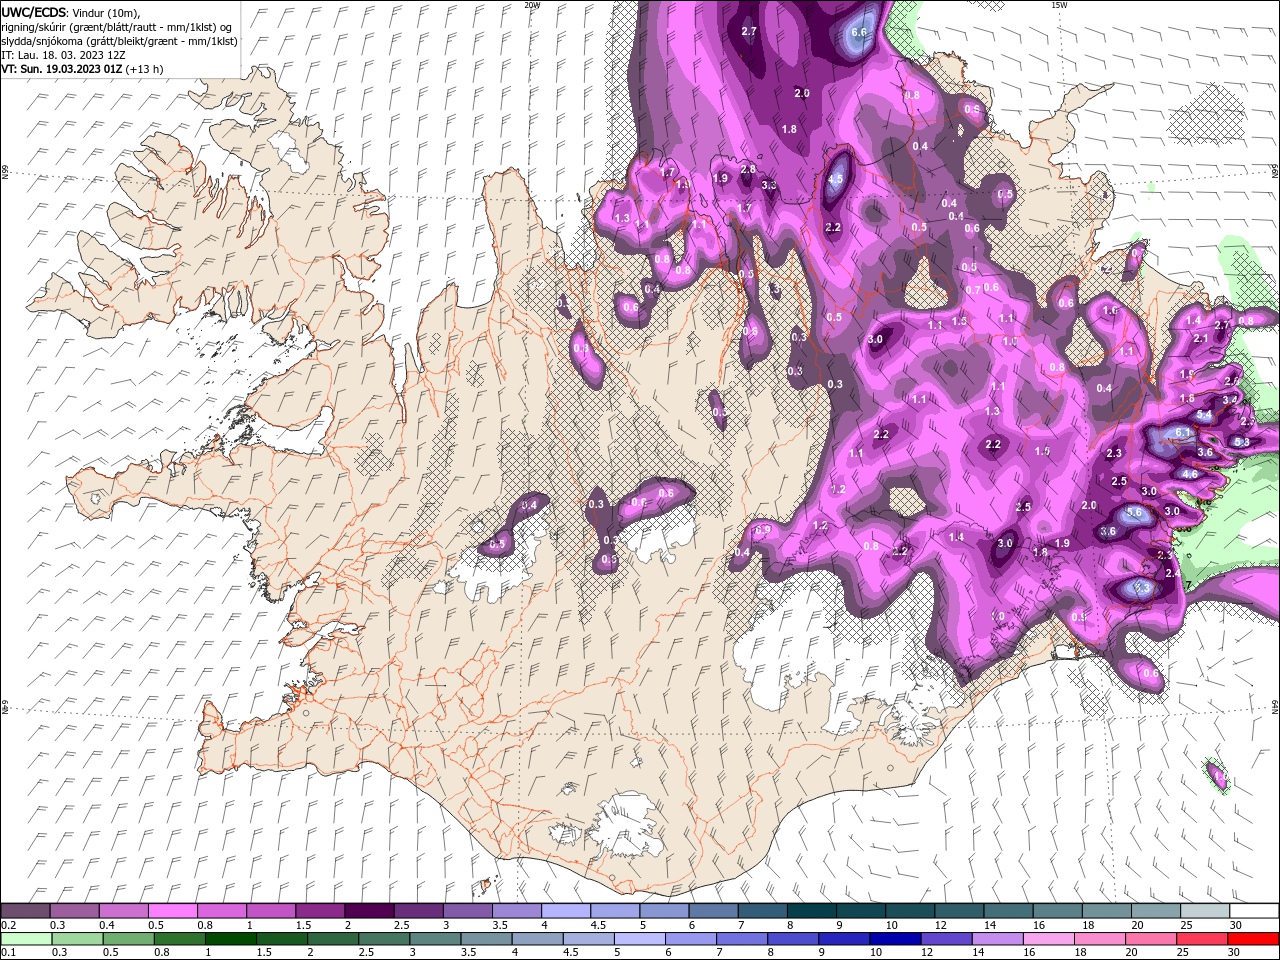Pick the darkest plum 2–2.5 snow swatch
This screenshot has width=1280, height=960.
[369, 911]
